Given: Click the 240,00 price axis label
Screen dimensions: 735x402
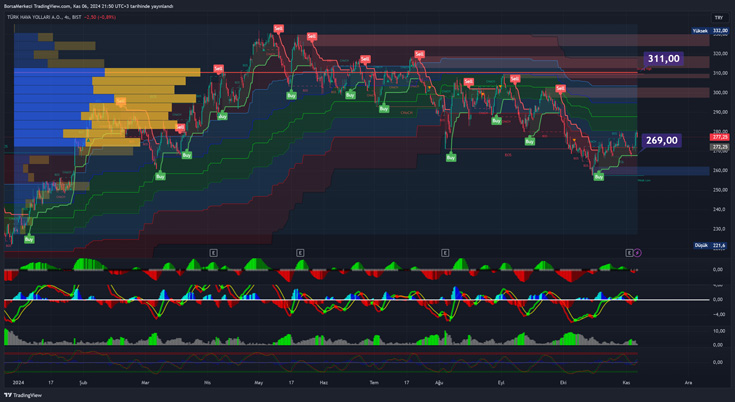Looking at the screenshot, I should 720,209.
